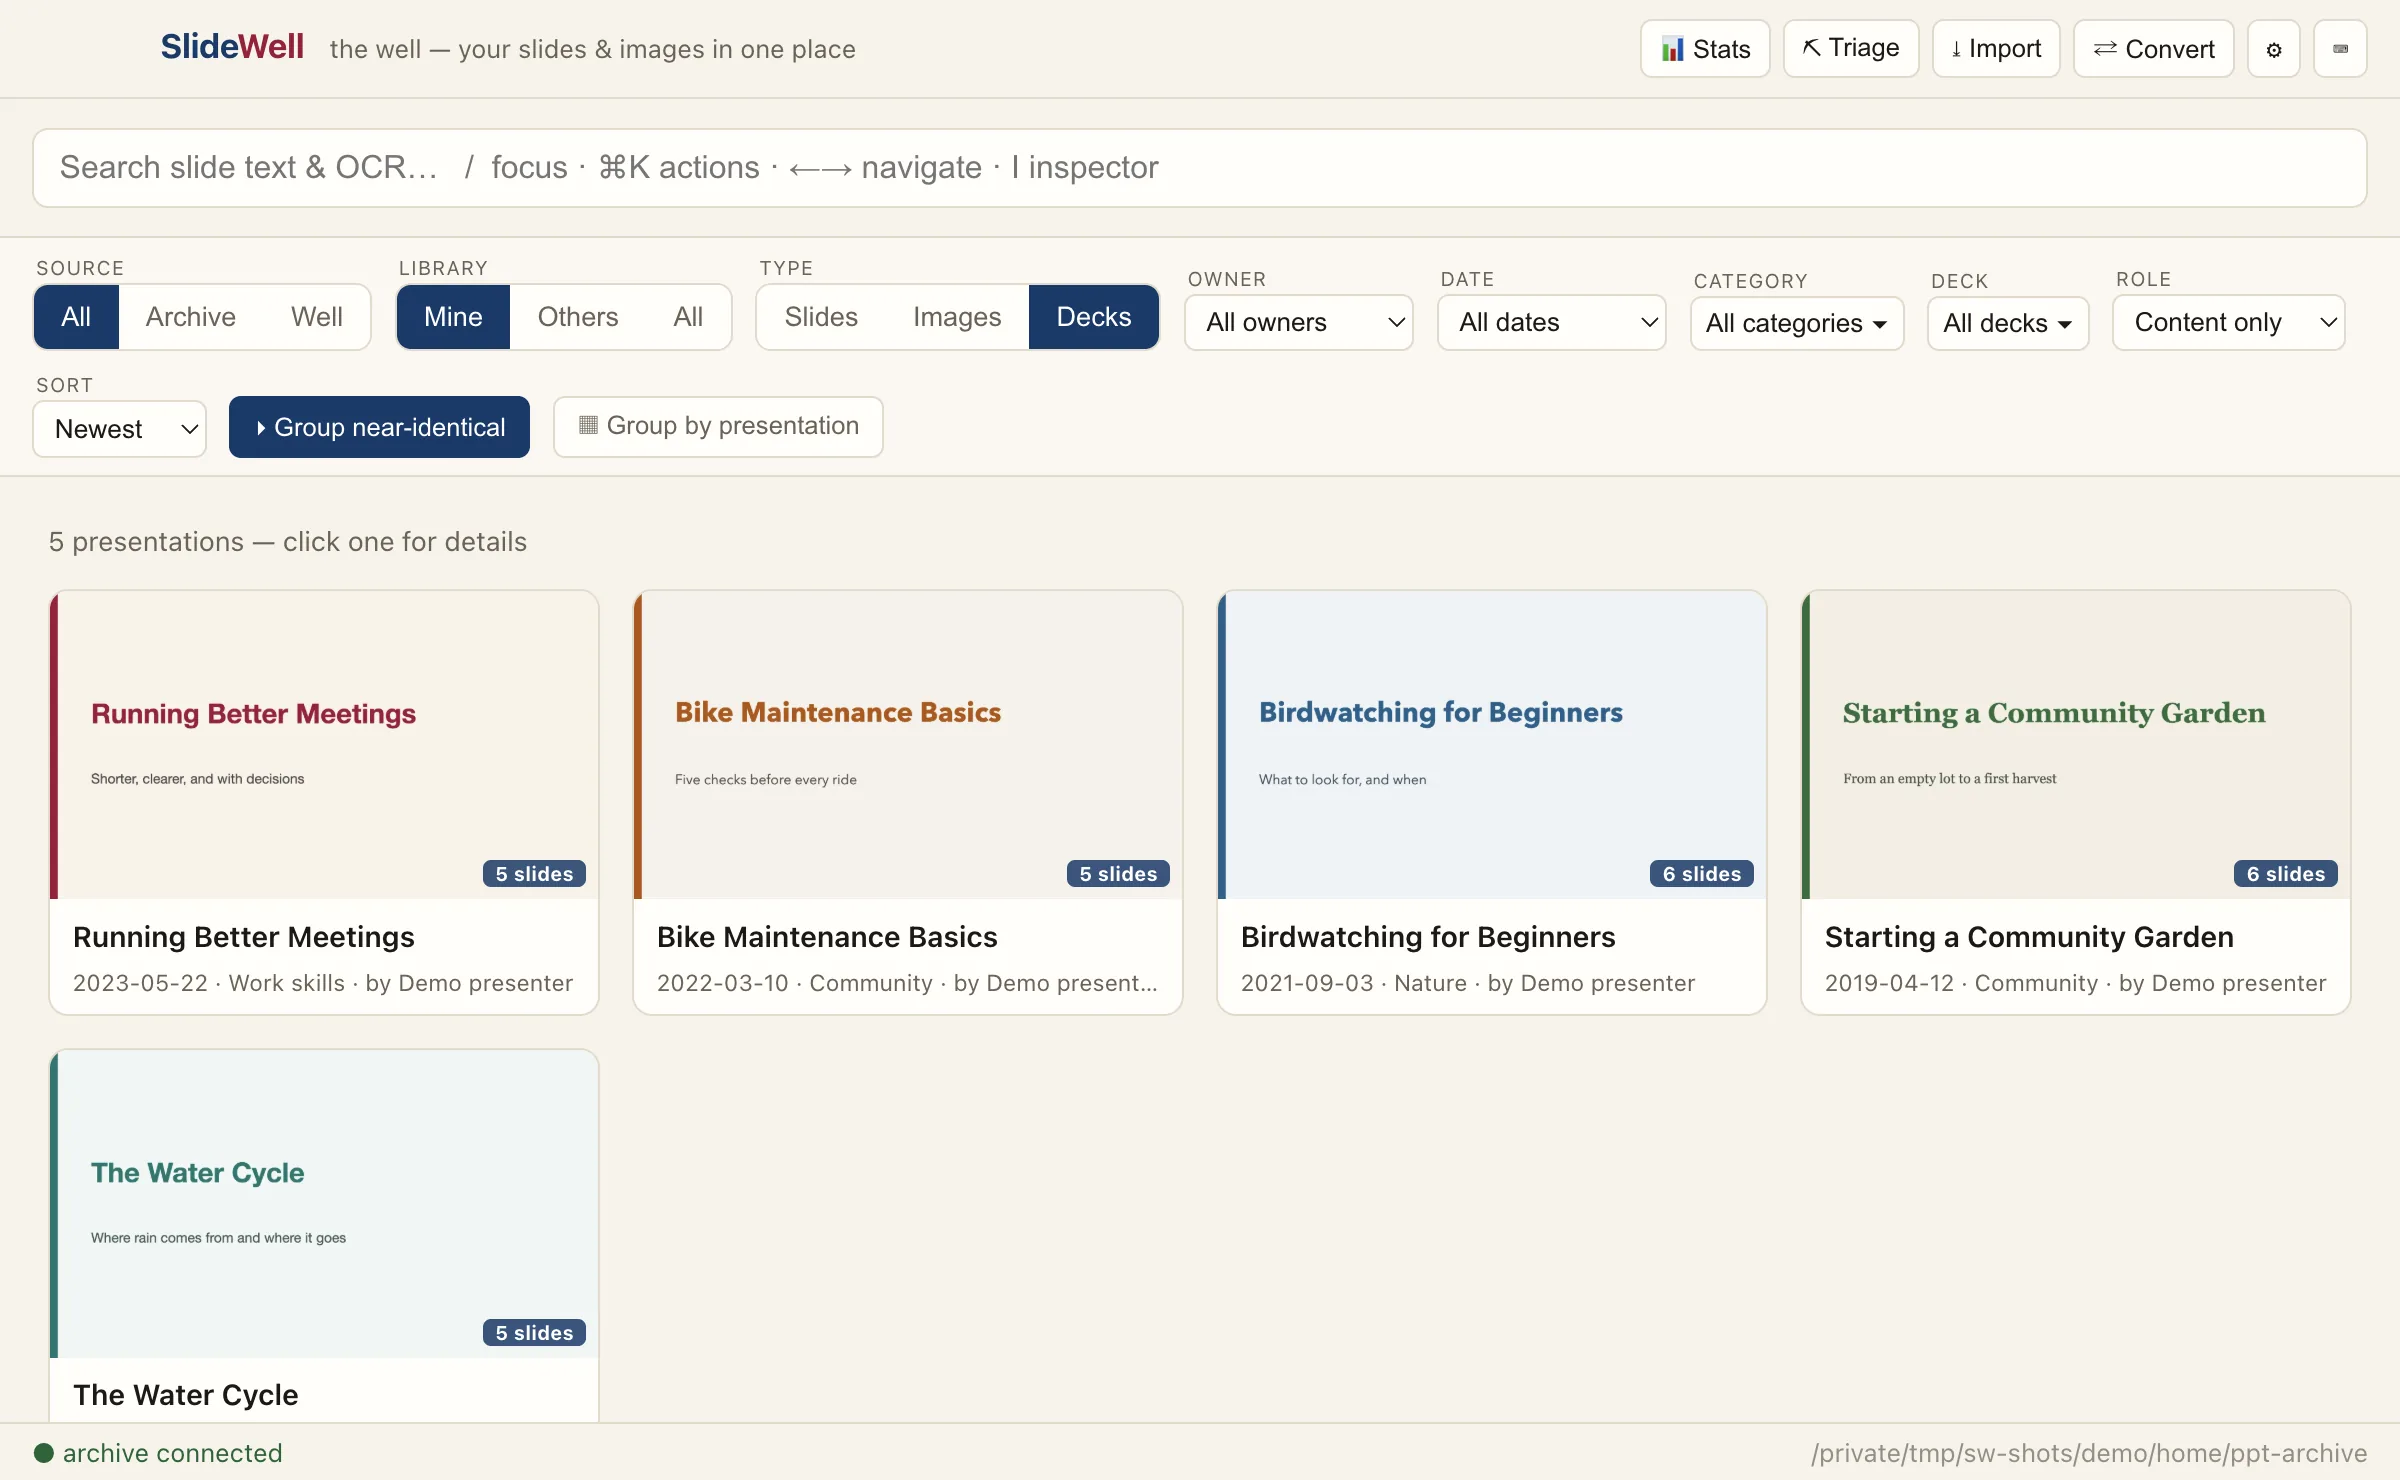This screenshot has width=2400, height=1480.
Task: Open Starting a Community Garden cover thumbnail
Action: (2076, 745)
